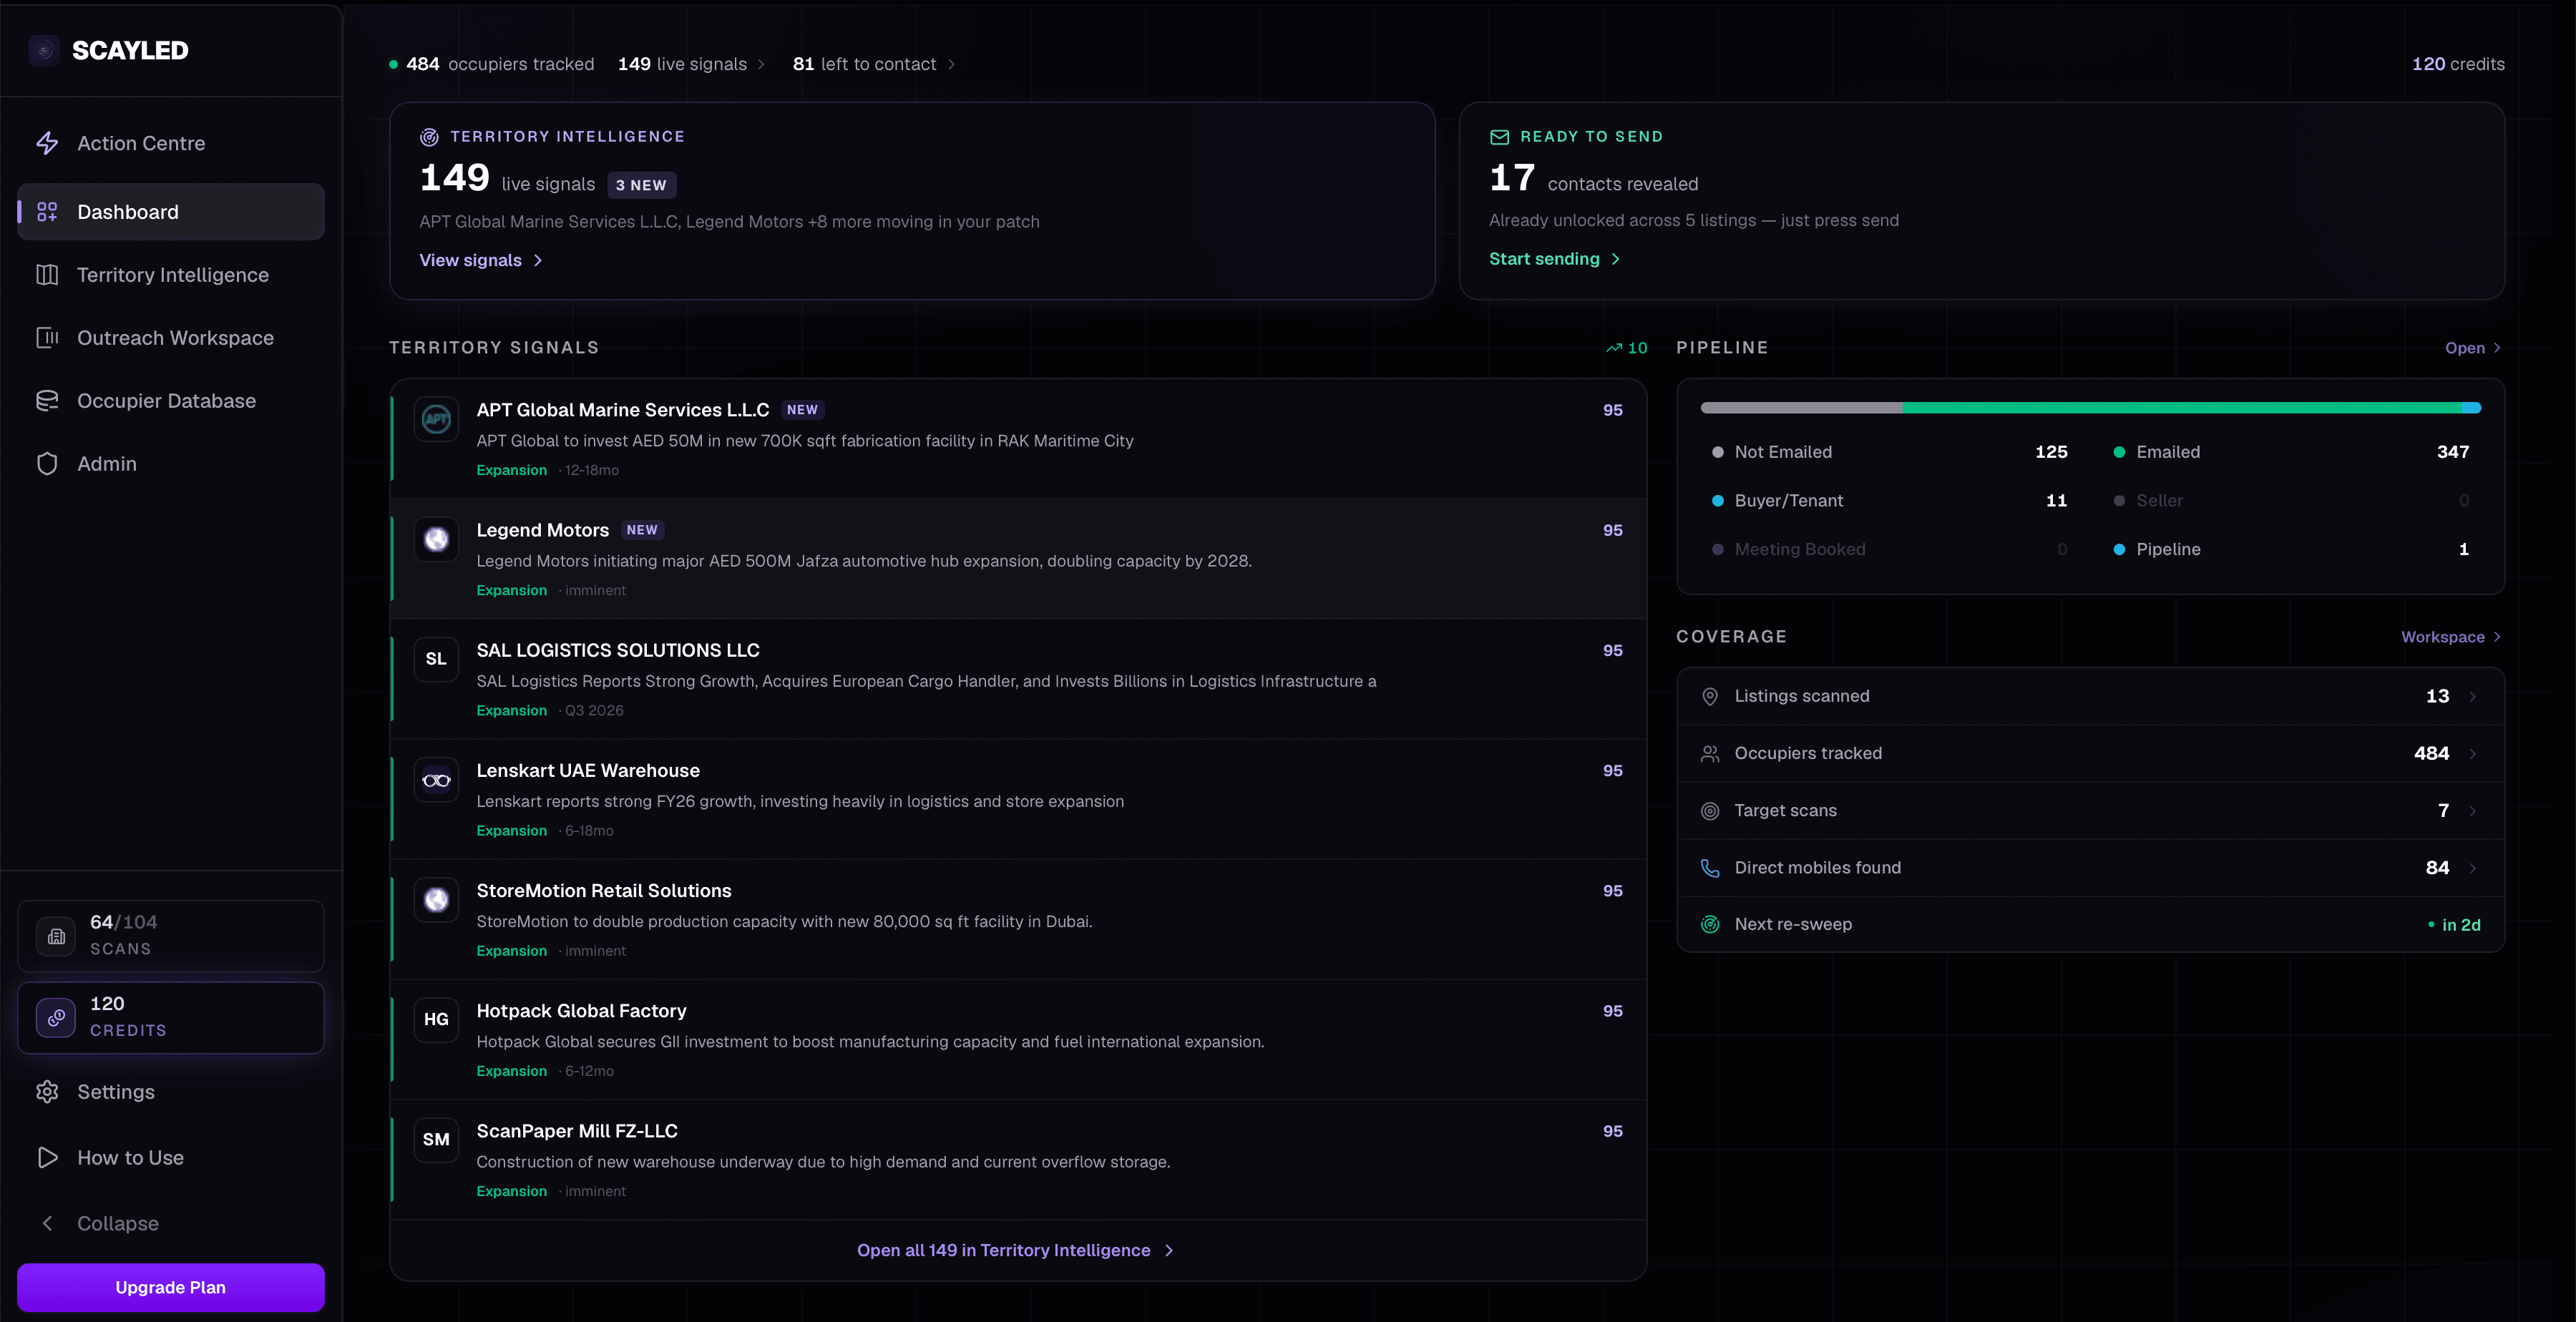Image resolution: width=2576 pixels, height=1322 pixels.
Task: Open Settings from sidebar
Action: click(x=171, y=1092)
